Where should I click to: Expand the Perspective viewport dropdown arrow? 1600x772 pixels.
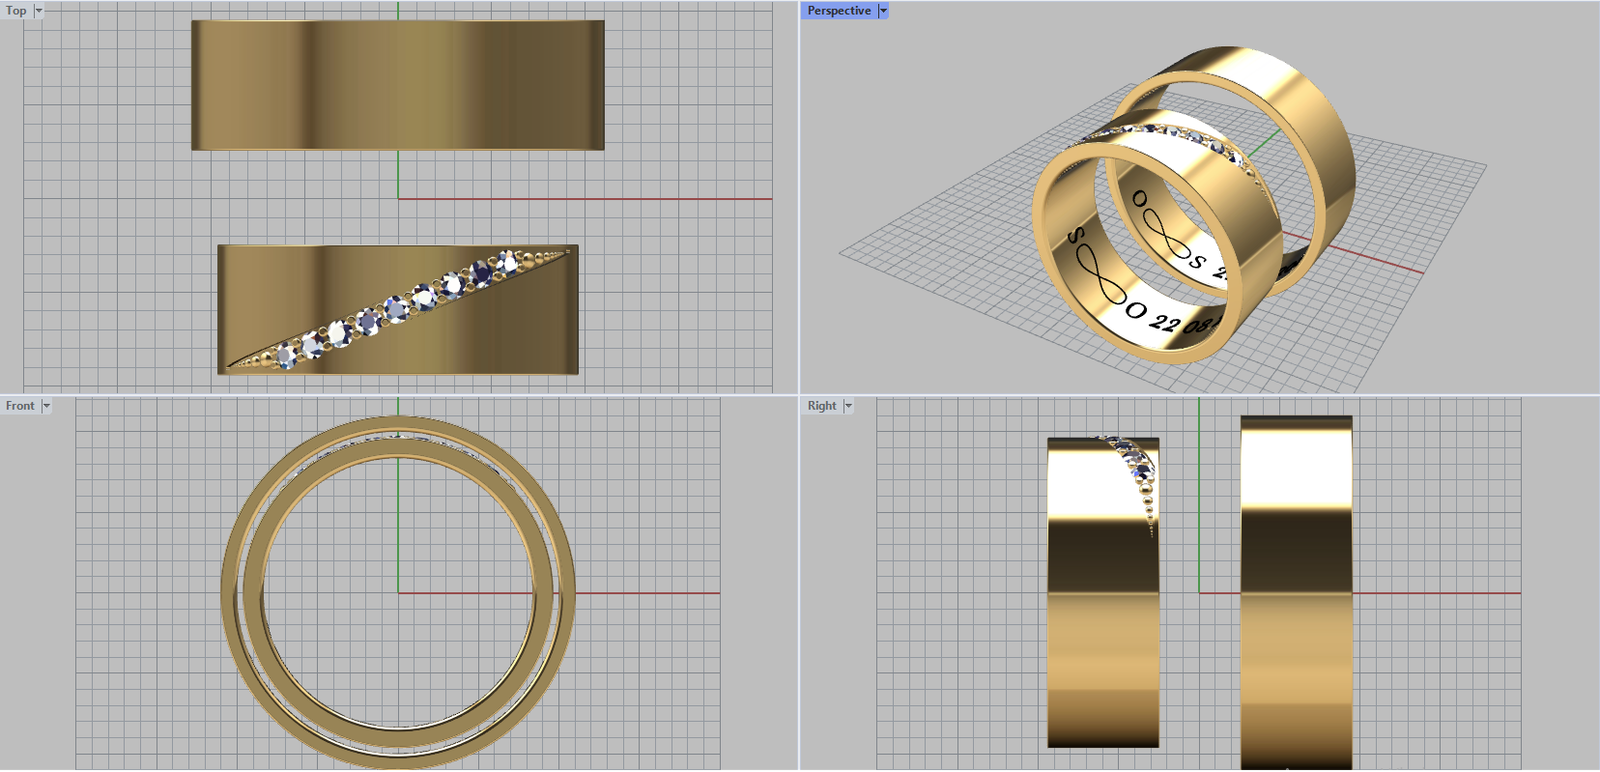(x=883, y=11)
